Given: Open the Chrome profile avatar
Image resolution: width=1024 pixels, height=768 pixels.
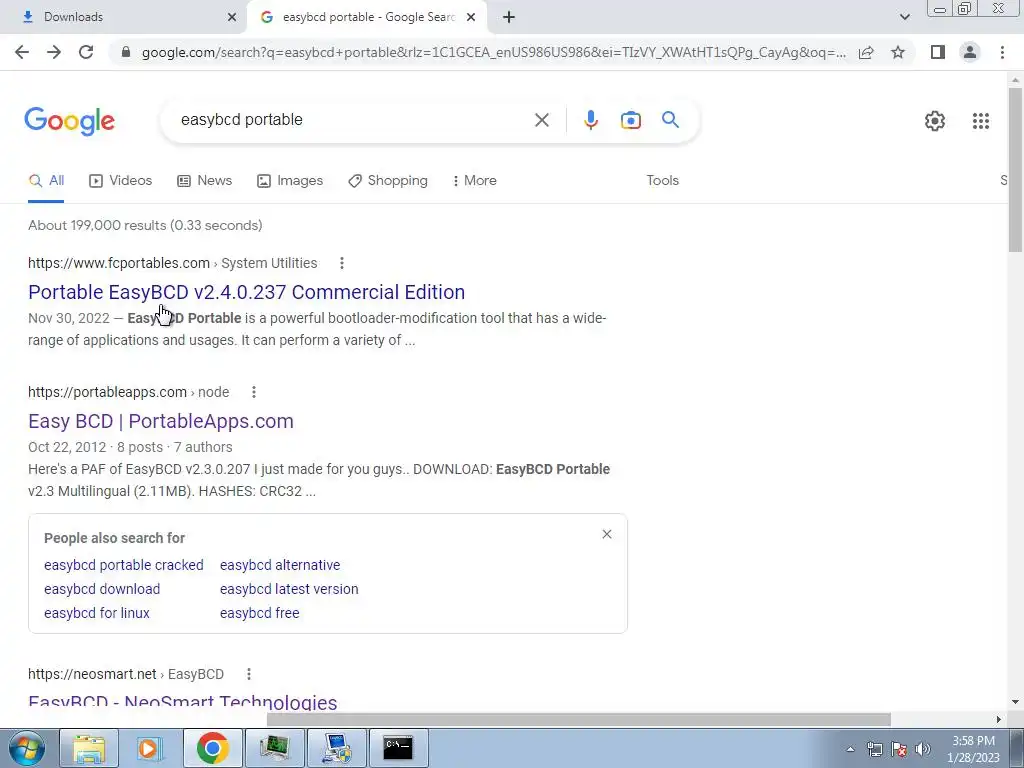Looking at the screenshot, I should coord(970,52).
